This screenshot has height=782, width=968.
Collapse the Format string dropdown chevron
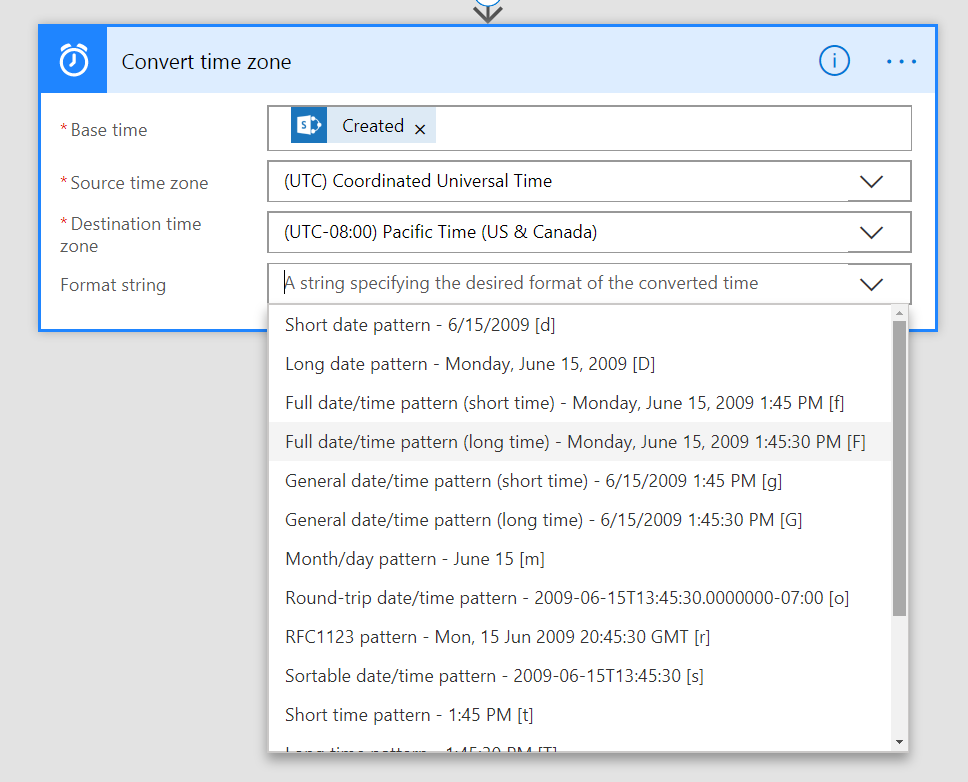click(871, 284)
